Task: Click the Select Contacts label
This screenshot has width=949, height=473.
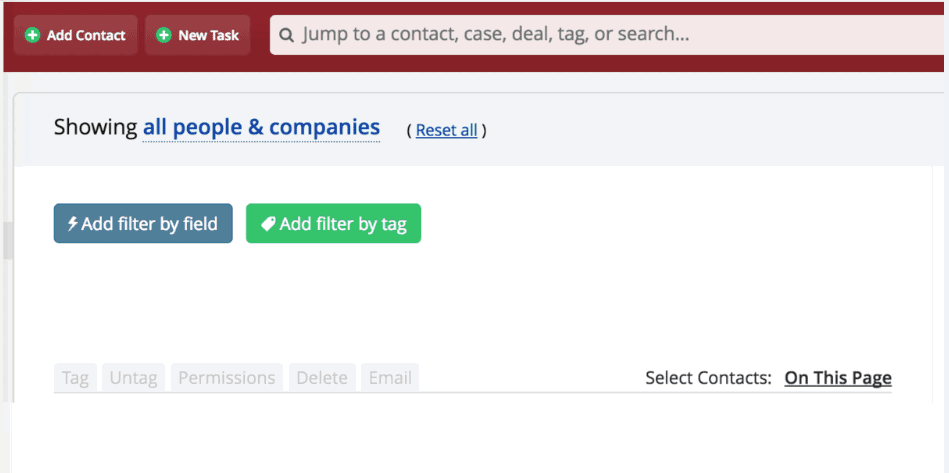Action: click(x=709, y=378)
